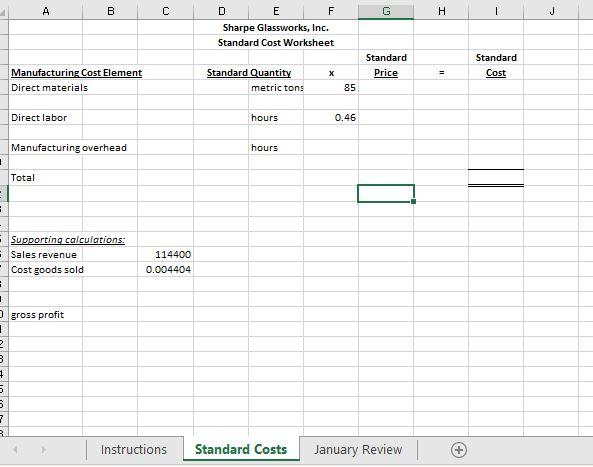This screenshot has height=467, width=593.
Task: Select column C header
Action: coord(166,11)
